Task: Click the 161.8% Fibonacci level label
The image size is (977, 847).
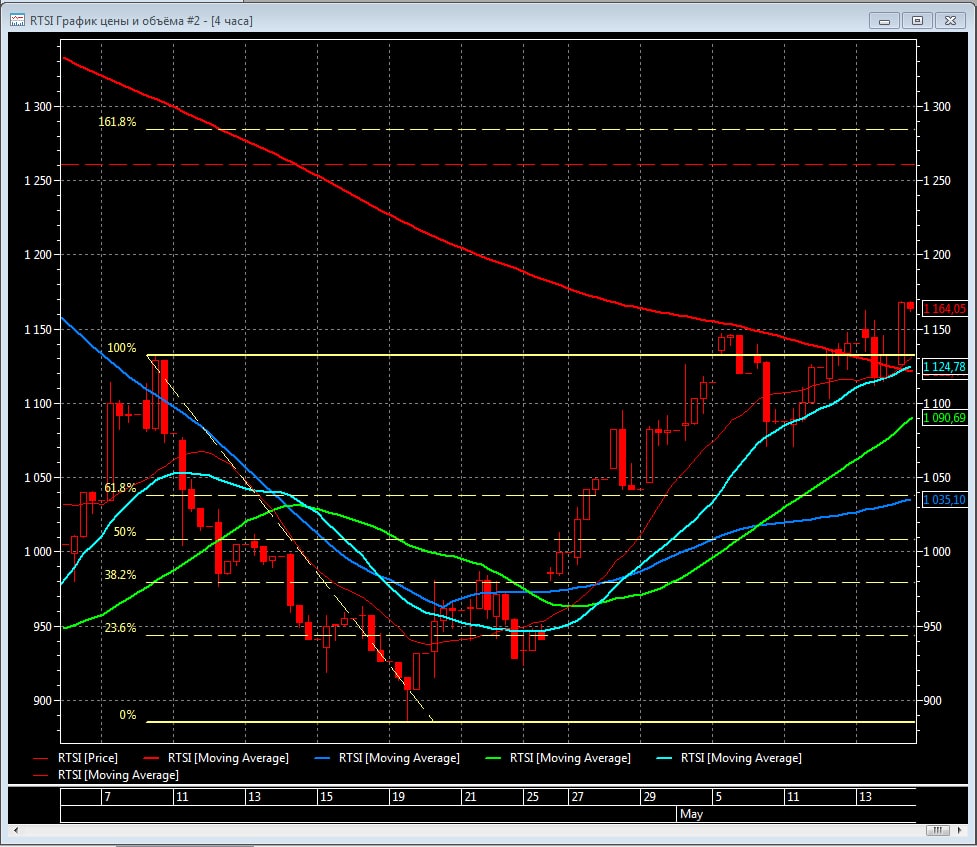Action: [117, 122]
